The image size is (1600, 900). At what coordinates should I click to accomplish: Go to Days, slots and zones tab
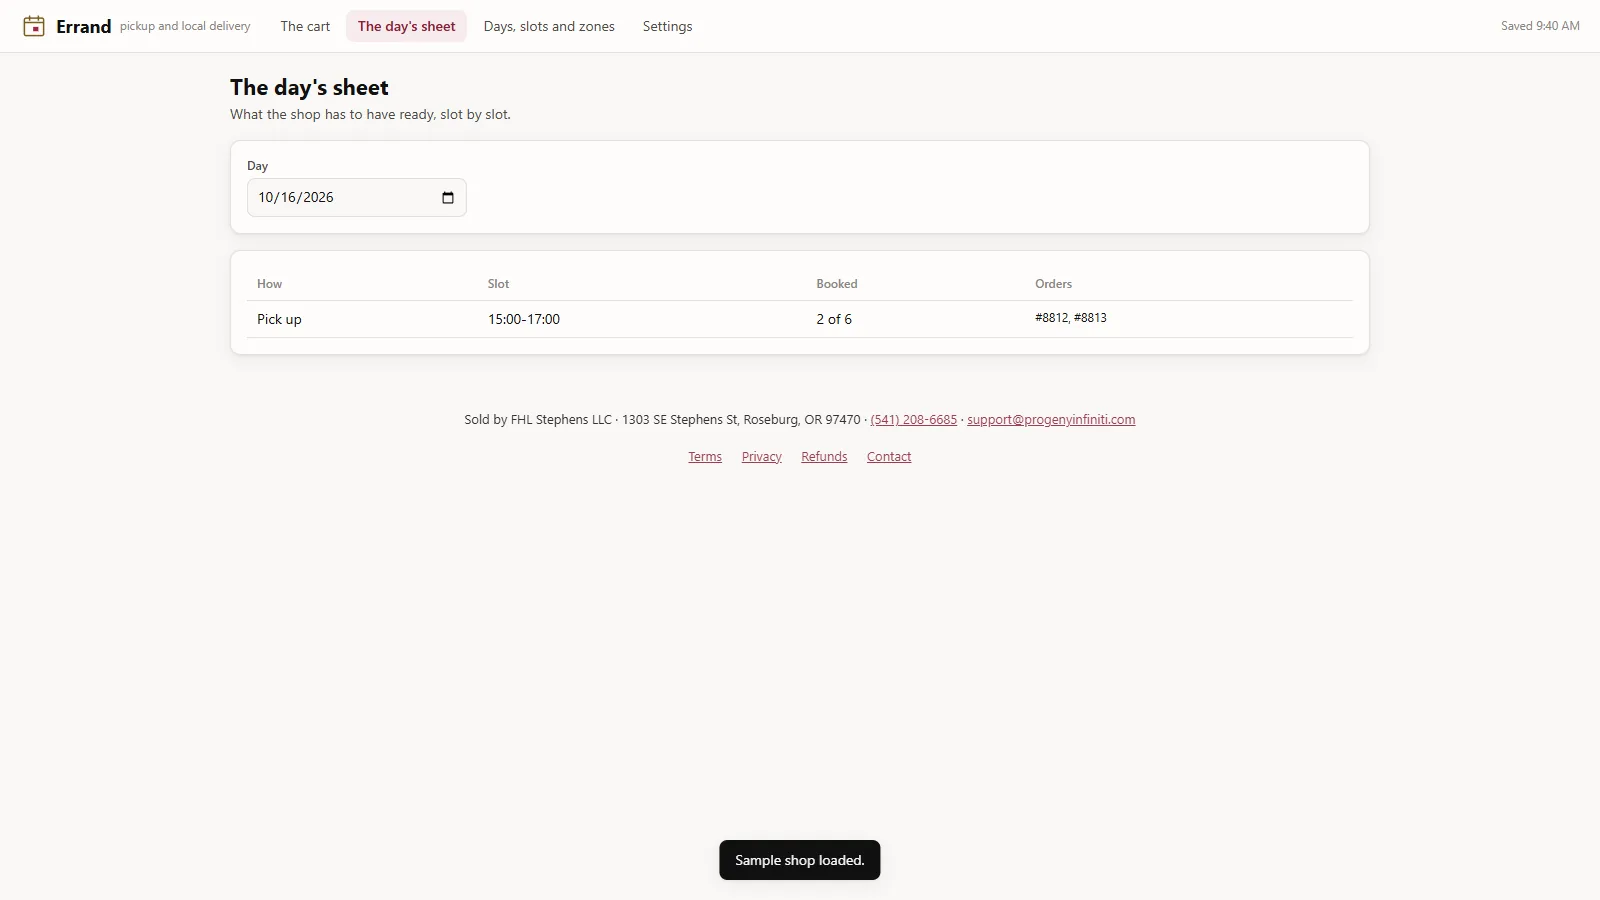coord(549,26)
